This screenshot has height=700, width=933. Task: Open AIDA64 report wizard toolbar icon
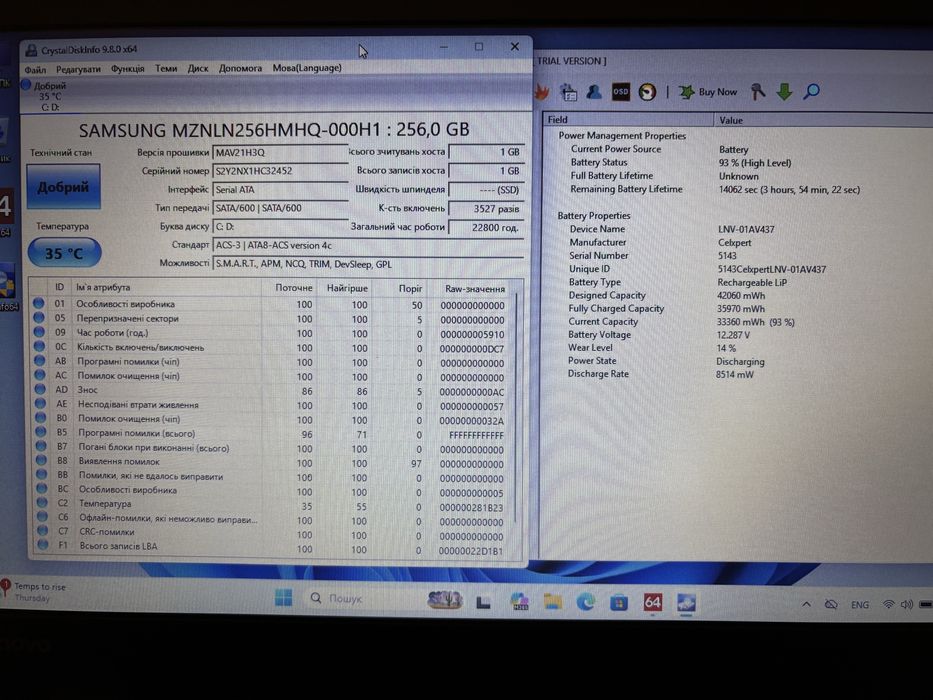click(x=569, y=92)
